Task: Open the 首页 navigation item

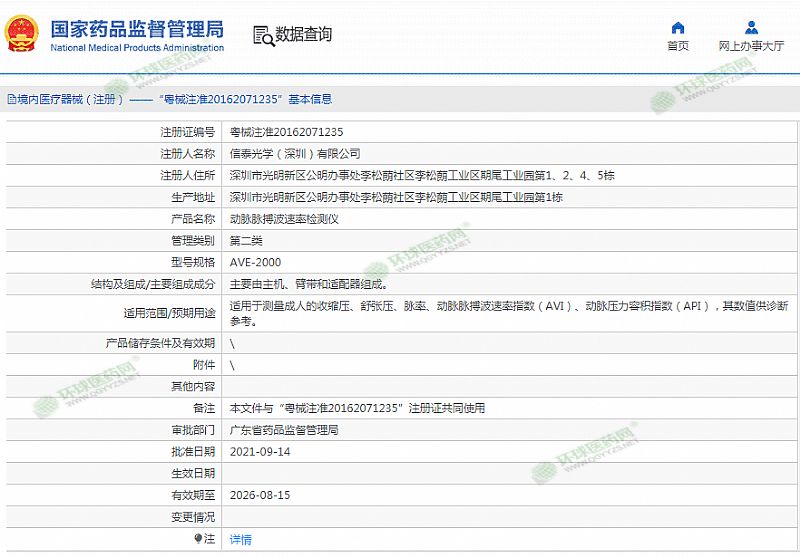Action: coord(677,46)
